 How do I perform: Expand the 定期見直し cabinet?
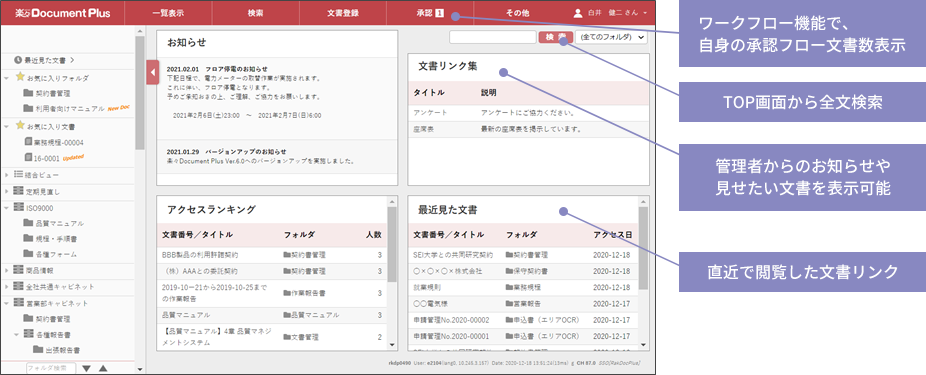tap(6, 191)
